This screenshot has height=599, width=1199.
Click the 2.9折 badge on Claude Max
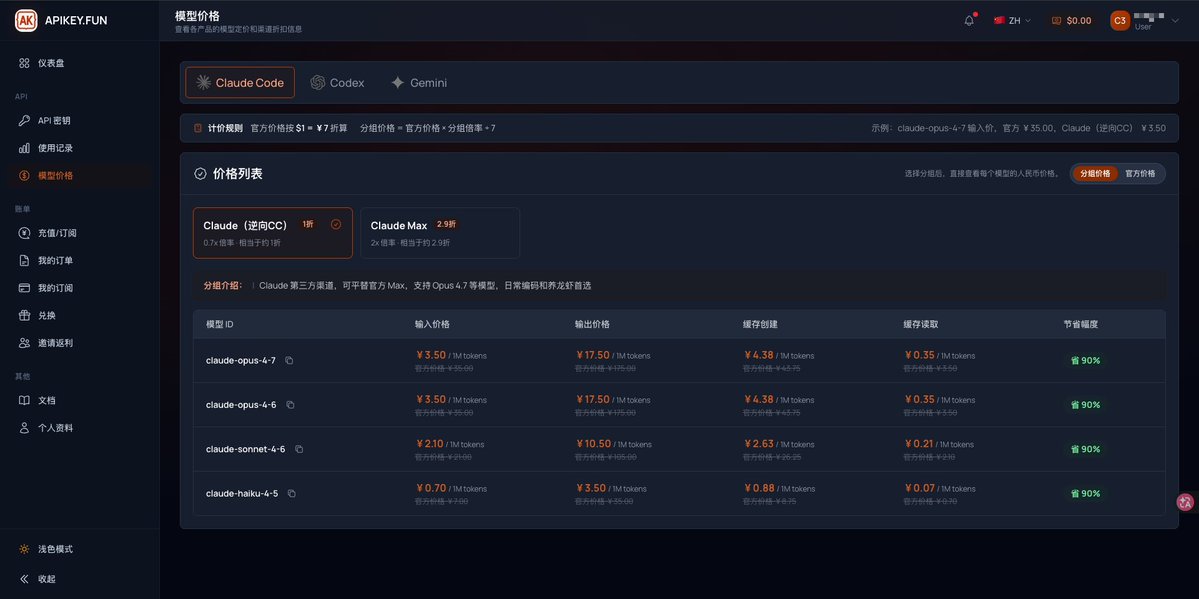(x=445, y=224)
